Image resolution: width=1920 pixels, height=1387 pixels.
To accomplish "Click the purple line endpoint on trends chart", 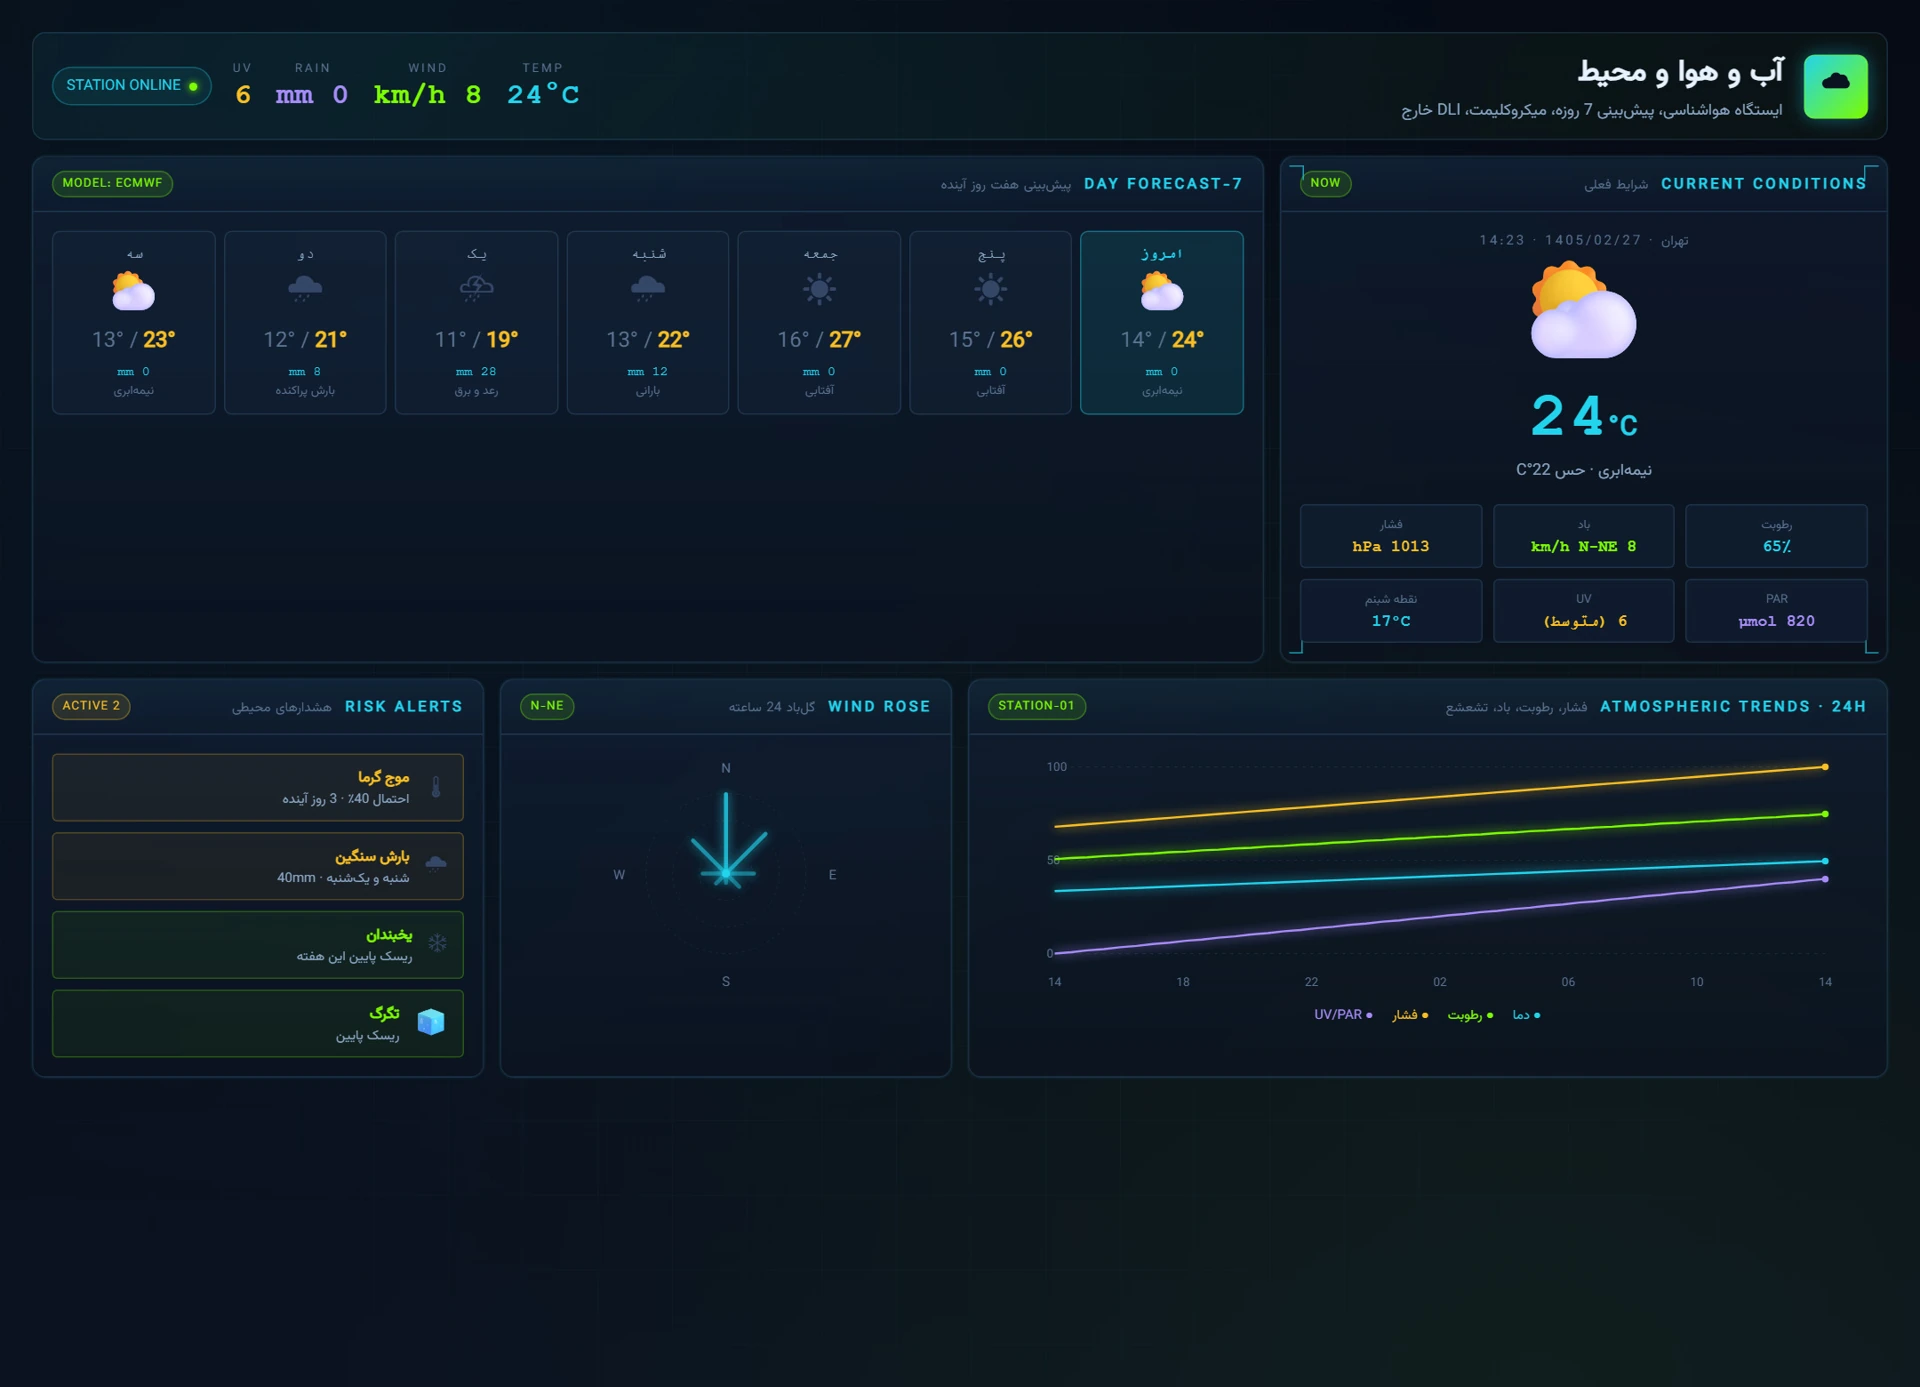I will pyautogui.click(x=1825, y=879).
